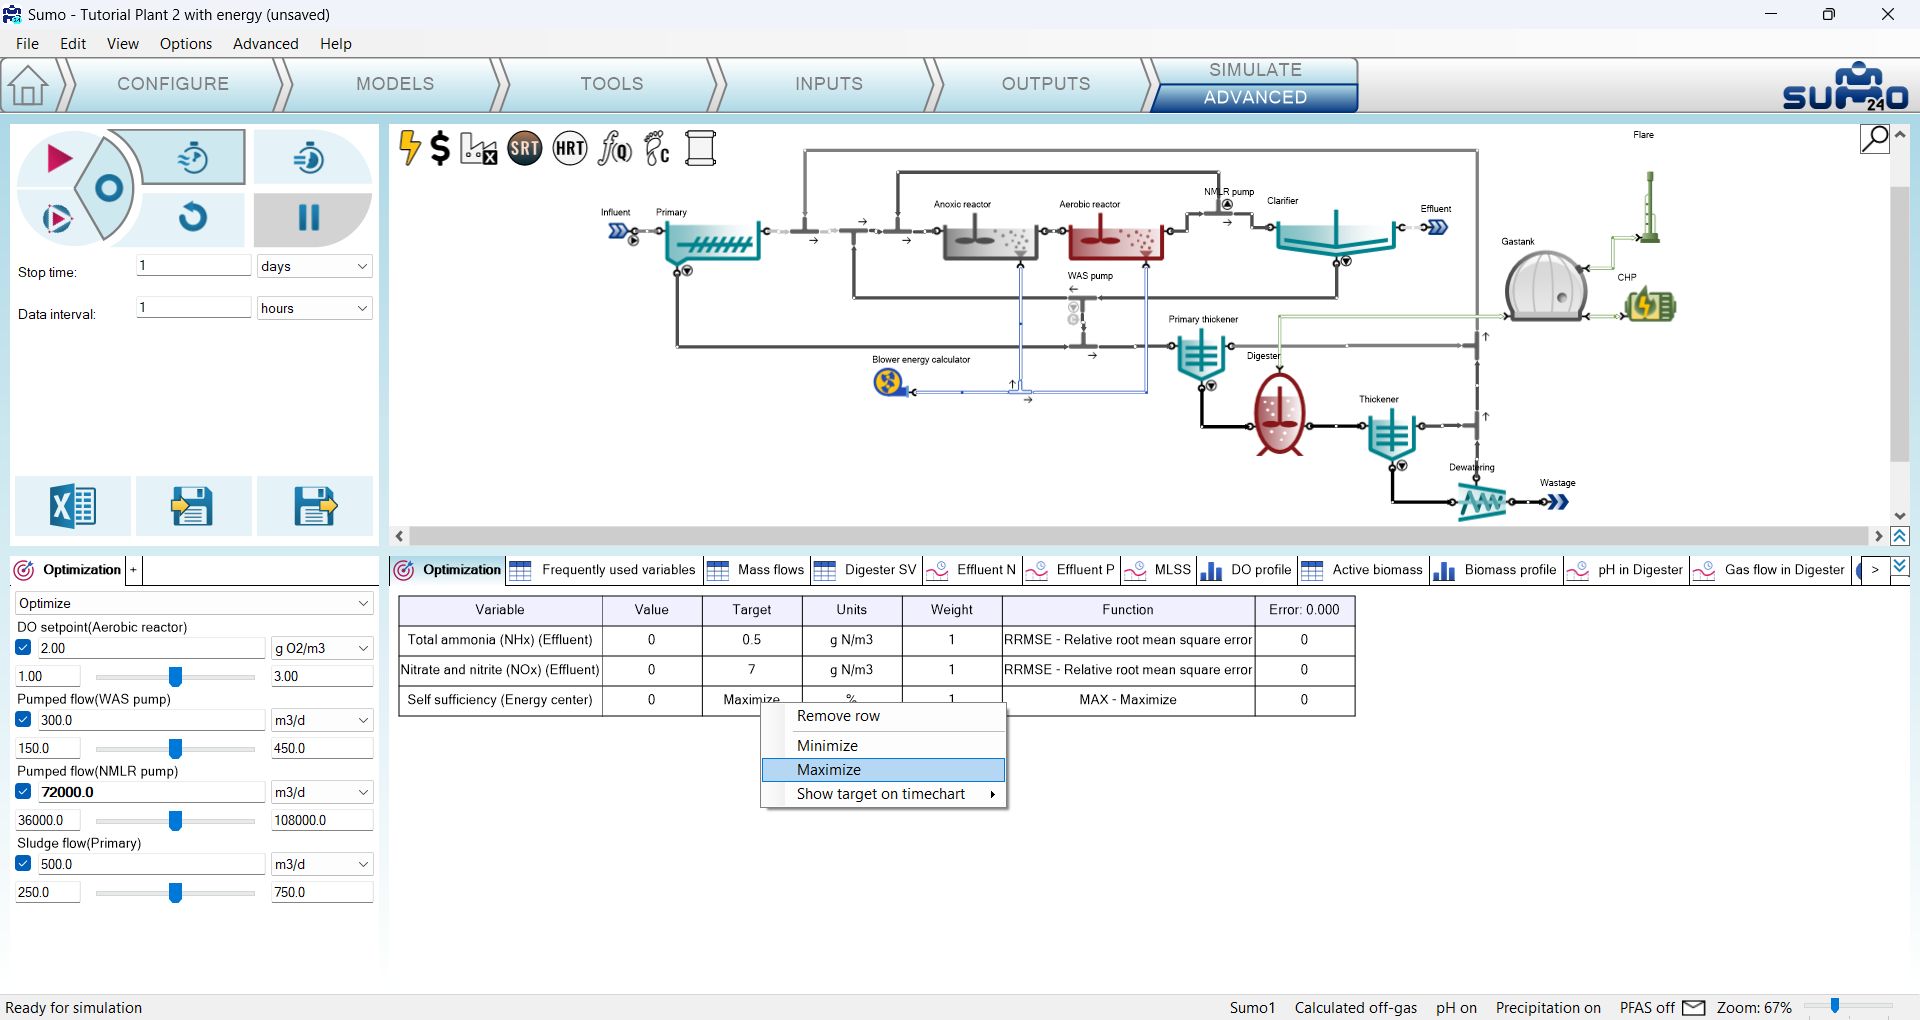Open the NMLR pump m3/d unit dropdown

[322, 792]
